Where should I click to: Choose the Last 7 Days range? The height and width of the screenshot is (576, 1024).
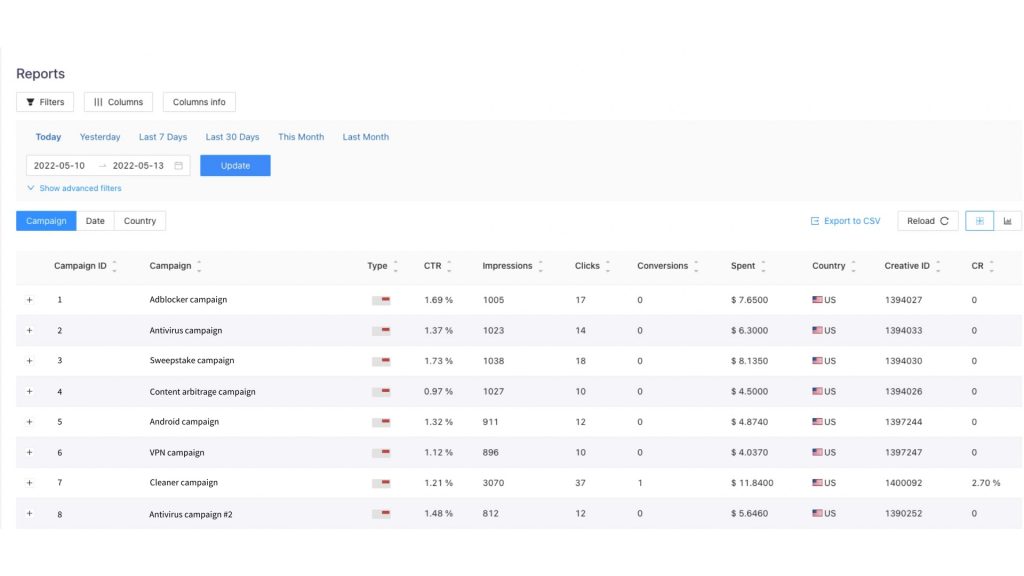pyautogui.click(x=163, y=137)
